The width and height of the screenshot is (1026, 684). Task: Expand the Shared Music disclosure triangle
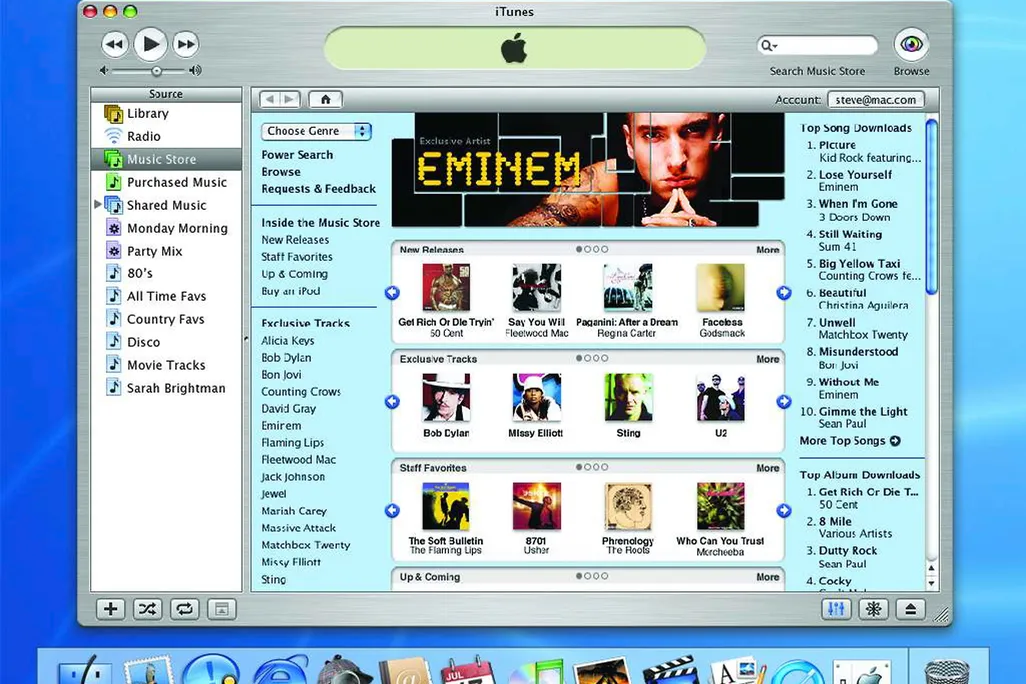[x=97, y=205]
